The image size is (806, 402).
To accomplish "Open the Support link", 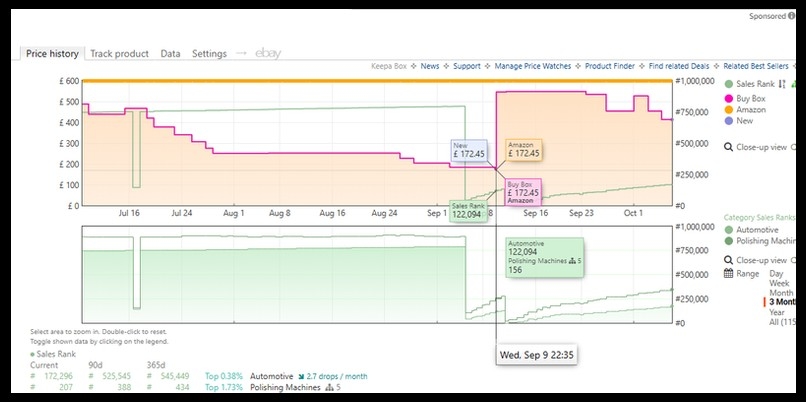I will [467, 66].
